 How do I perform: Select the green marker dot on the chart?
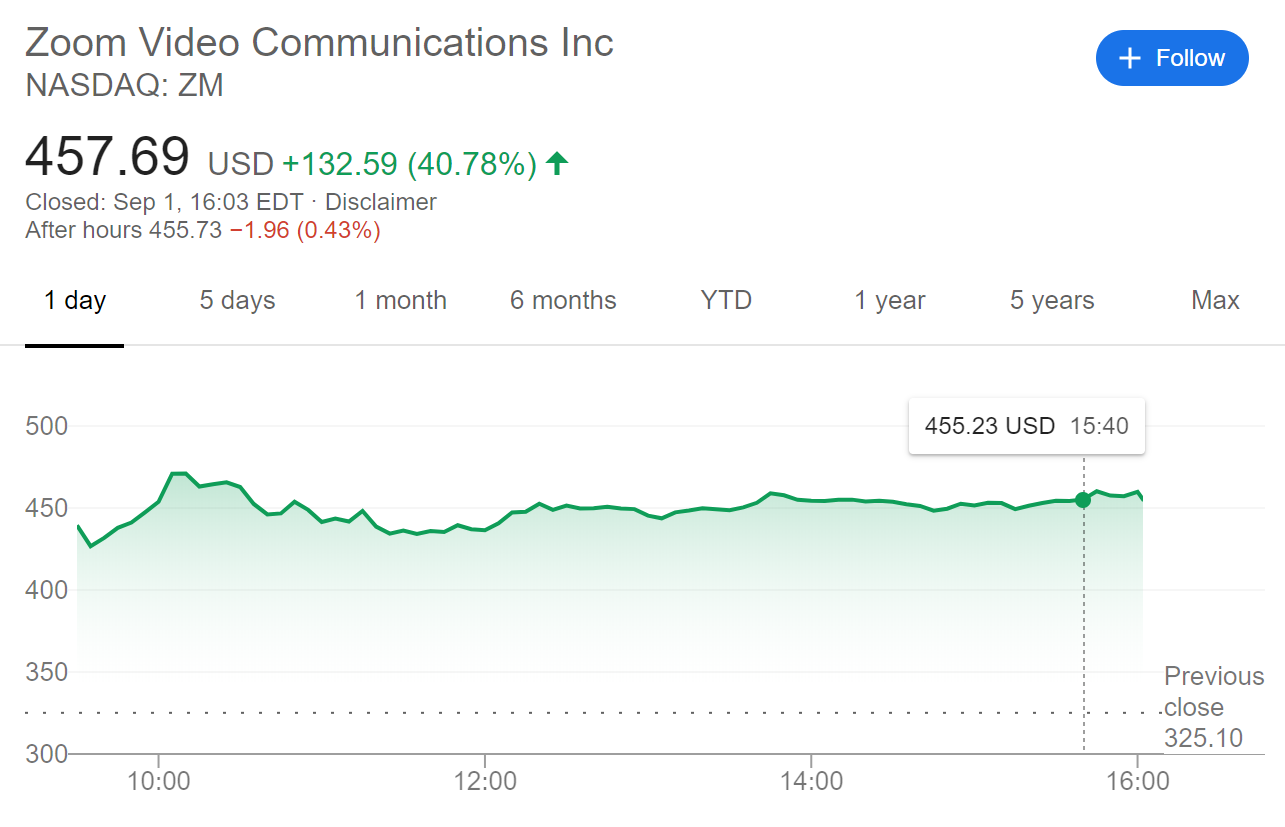click(1082, 501)
